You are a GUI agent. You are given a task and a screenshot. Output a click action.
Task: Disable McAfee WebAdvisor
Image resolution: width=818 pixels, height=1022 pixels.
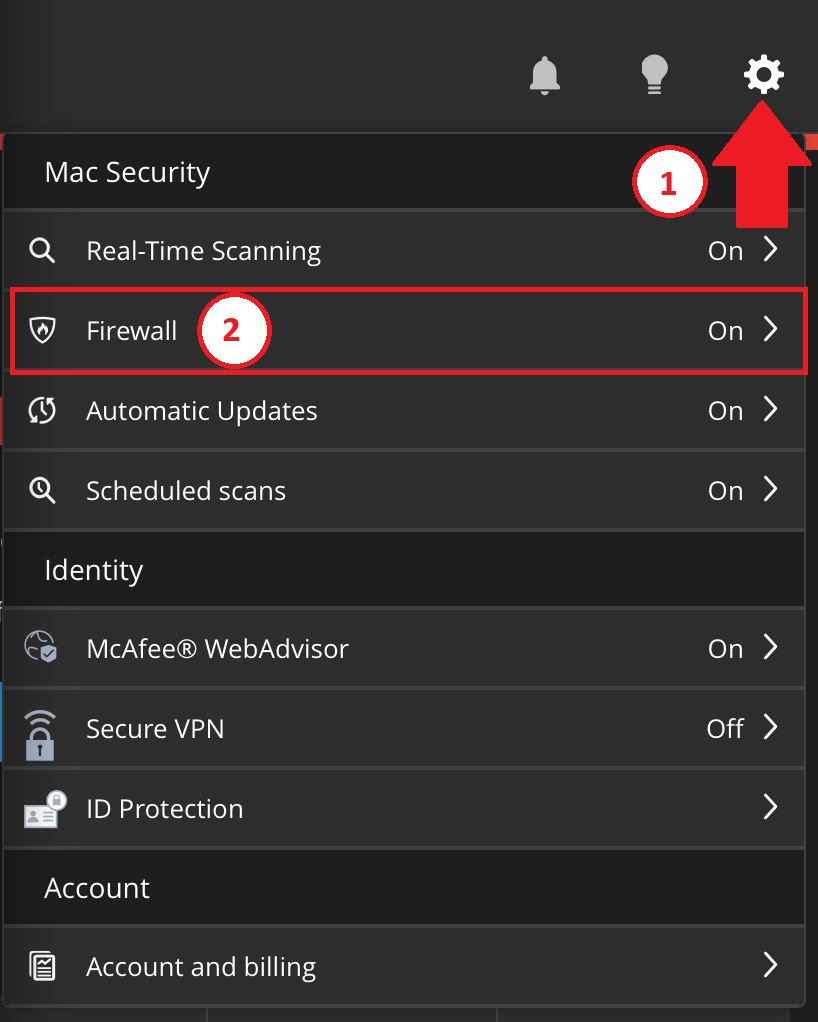pos(724,648)
